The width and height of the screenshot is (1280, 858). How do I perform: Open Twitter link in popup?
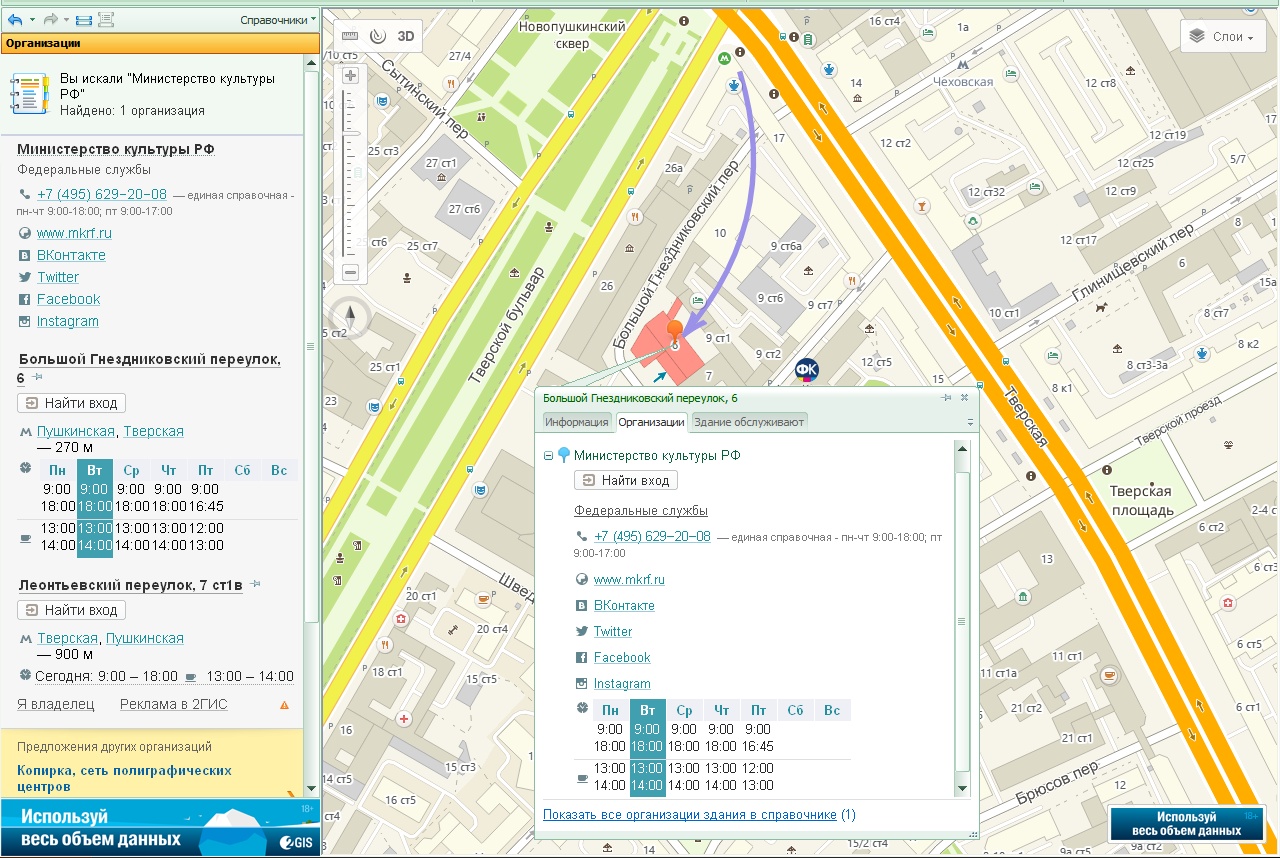point(613,632)
